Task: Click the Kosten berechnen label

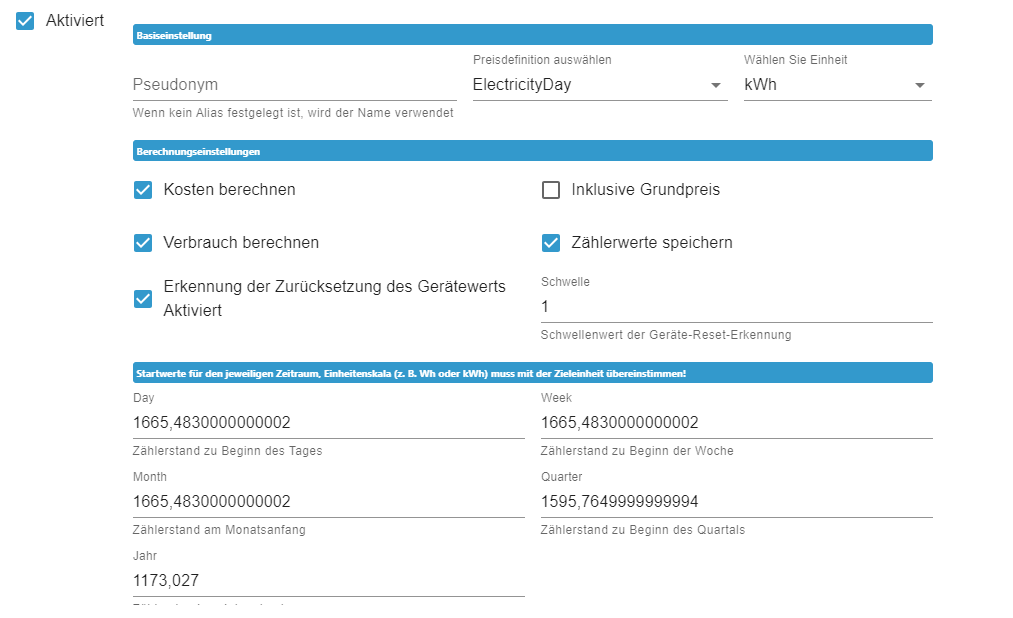Action: 229,190
